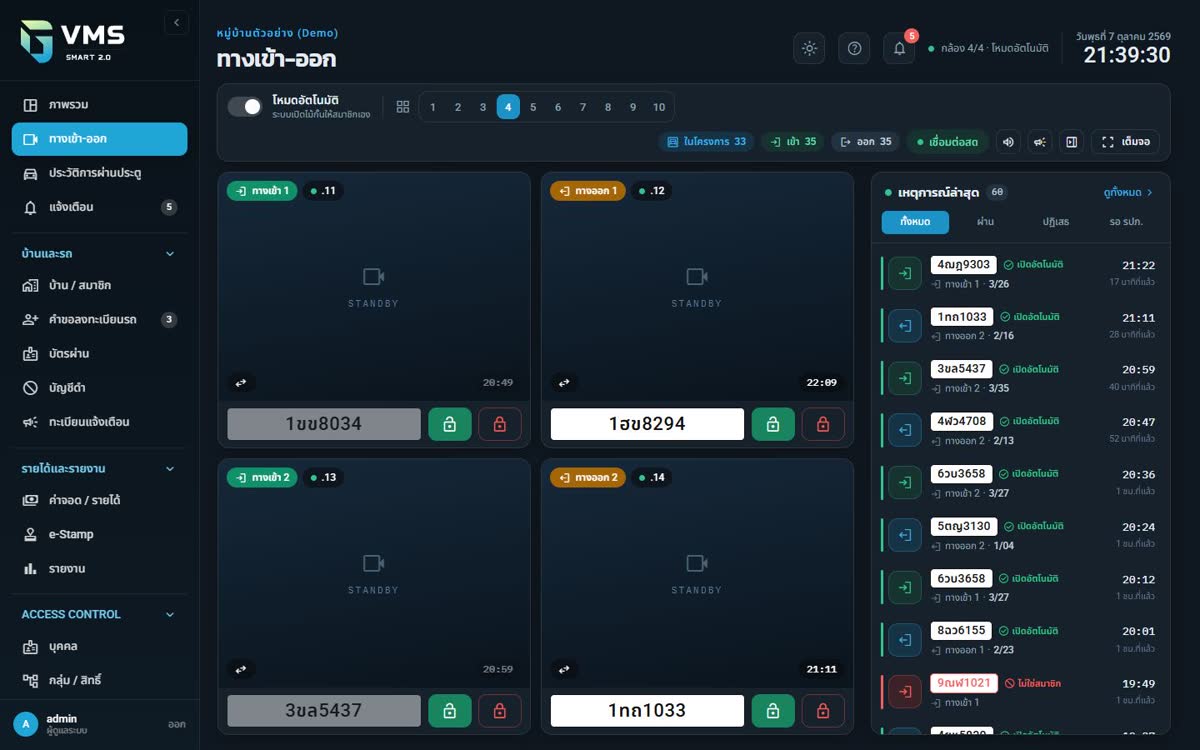Open the gate for ทางเข้า 2 (green unlock)
This screenshot has height=750, width=1200.
coord(450,711)
